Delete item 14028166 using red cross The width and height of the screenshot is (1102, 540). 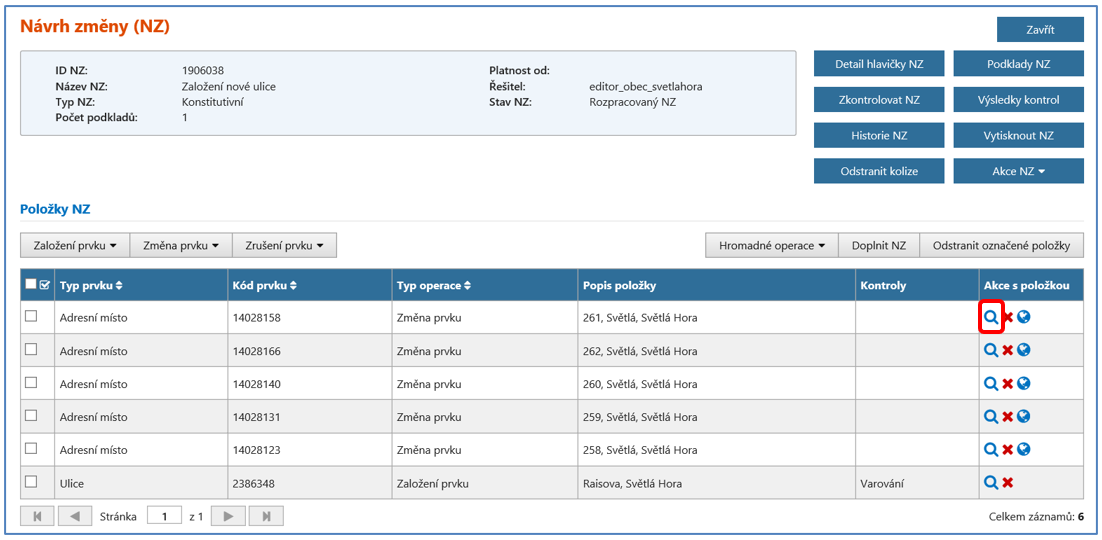pyautogui.click(x=1008, y=351)
